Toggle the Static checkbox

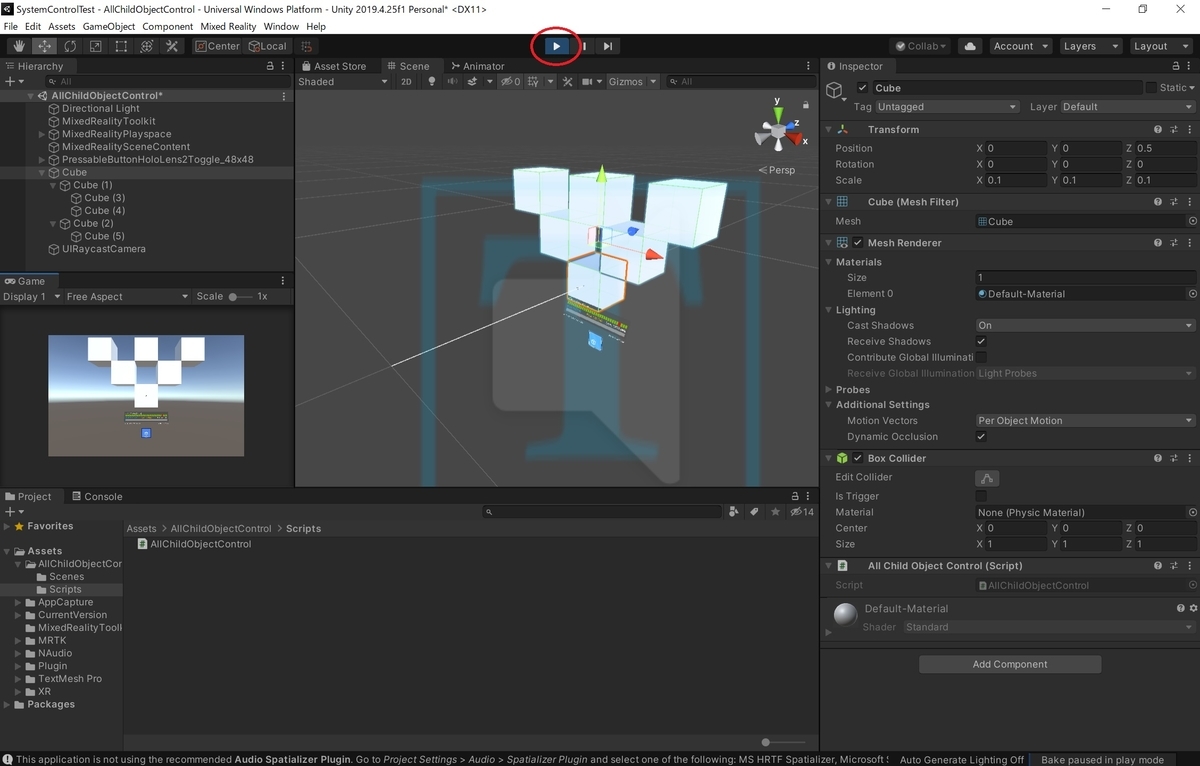coord(1151,88)
